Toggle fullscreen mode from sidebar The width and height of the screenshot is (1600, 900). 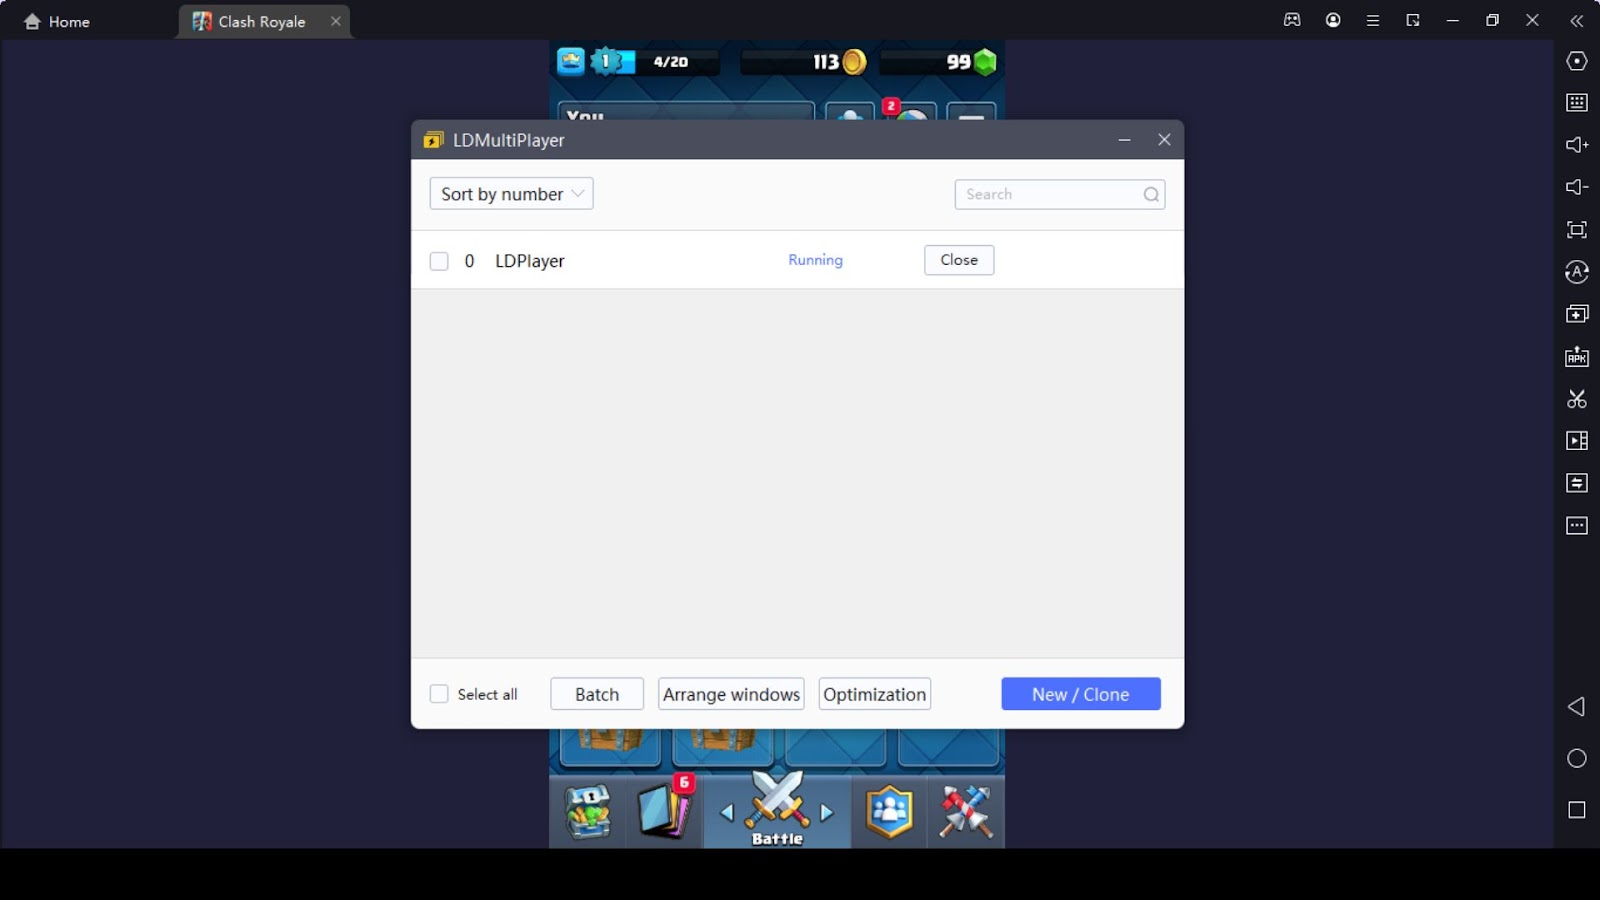1577,230
